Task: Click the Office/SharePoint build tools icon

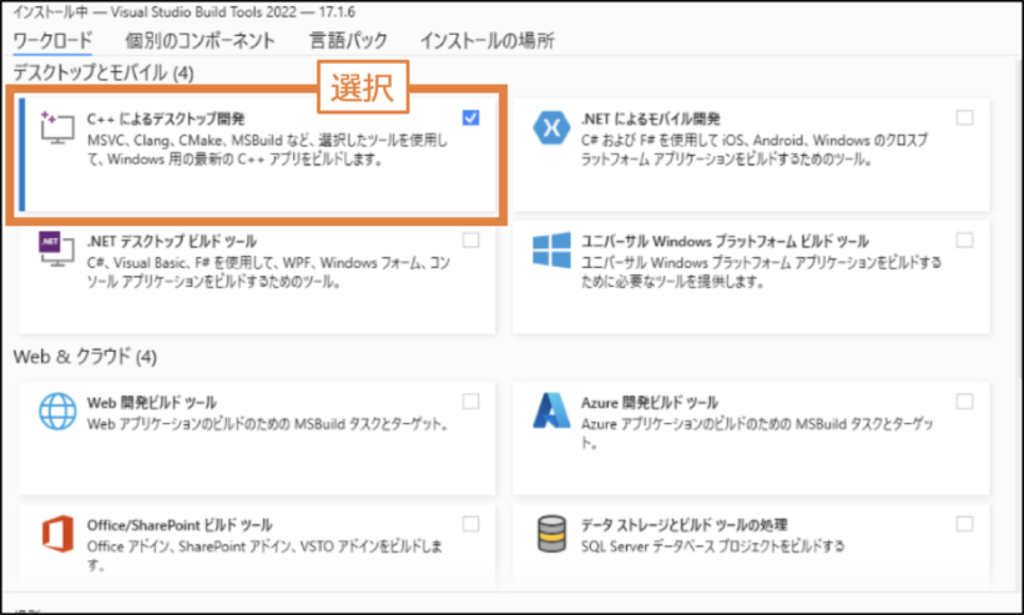Action: [57, 533]
